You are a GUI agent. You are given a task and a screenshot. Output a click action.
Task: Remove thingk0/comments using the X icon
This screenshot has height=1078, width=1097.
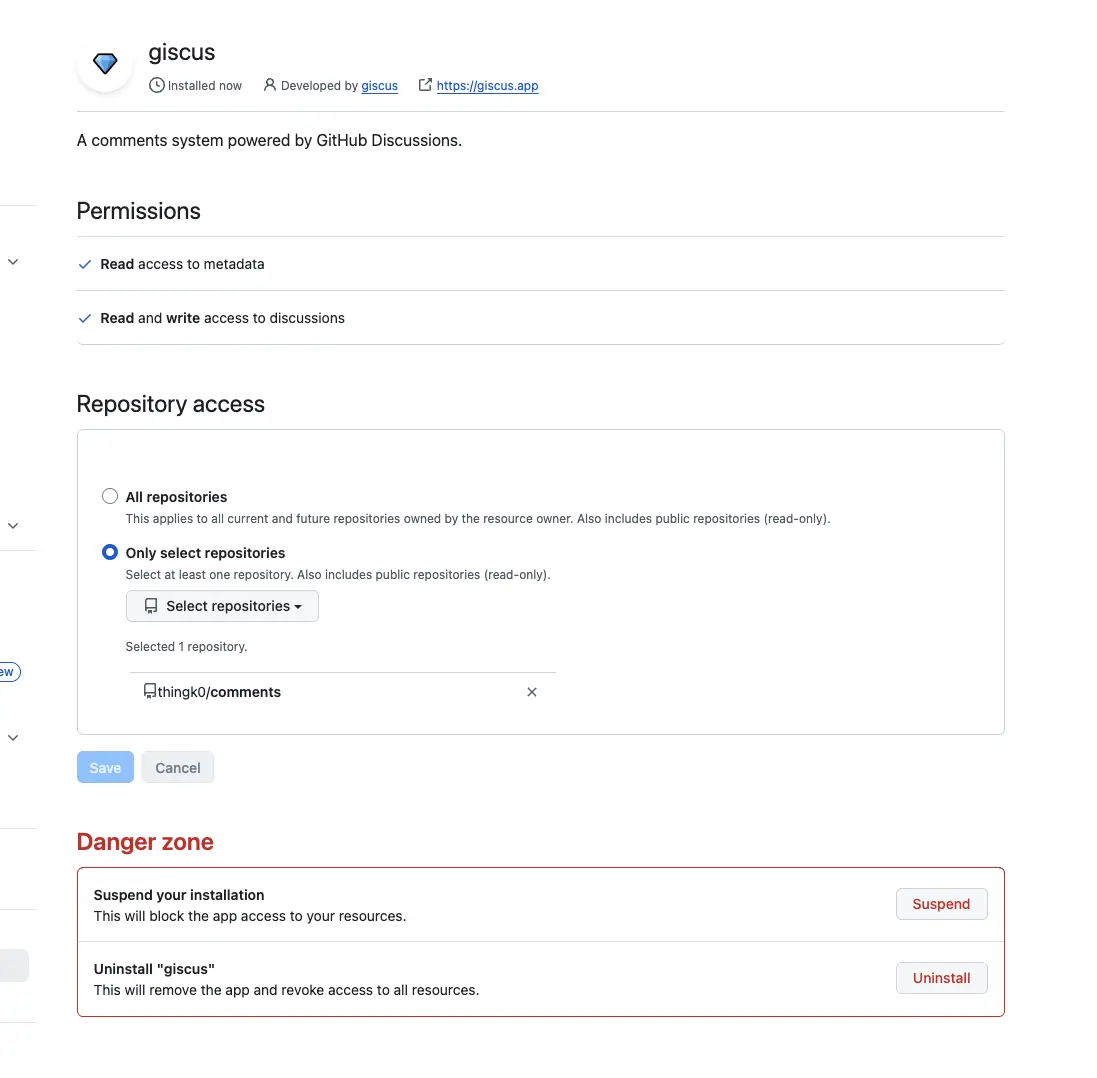532,692
